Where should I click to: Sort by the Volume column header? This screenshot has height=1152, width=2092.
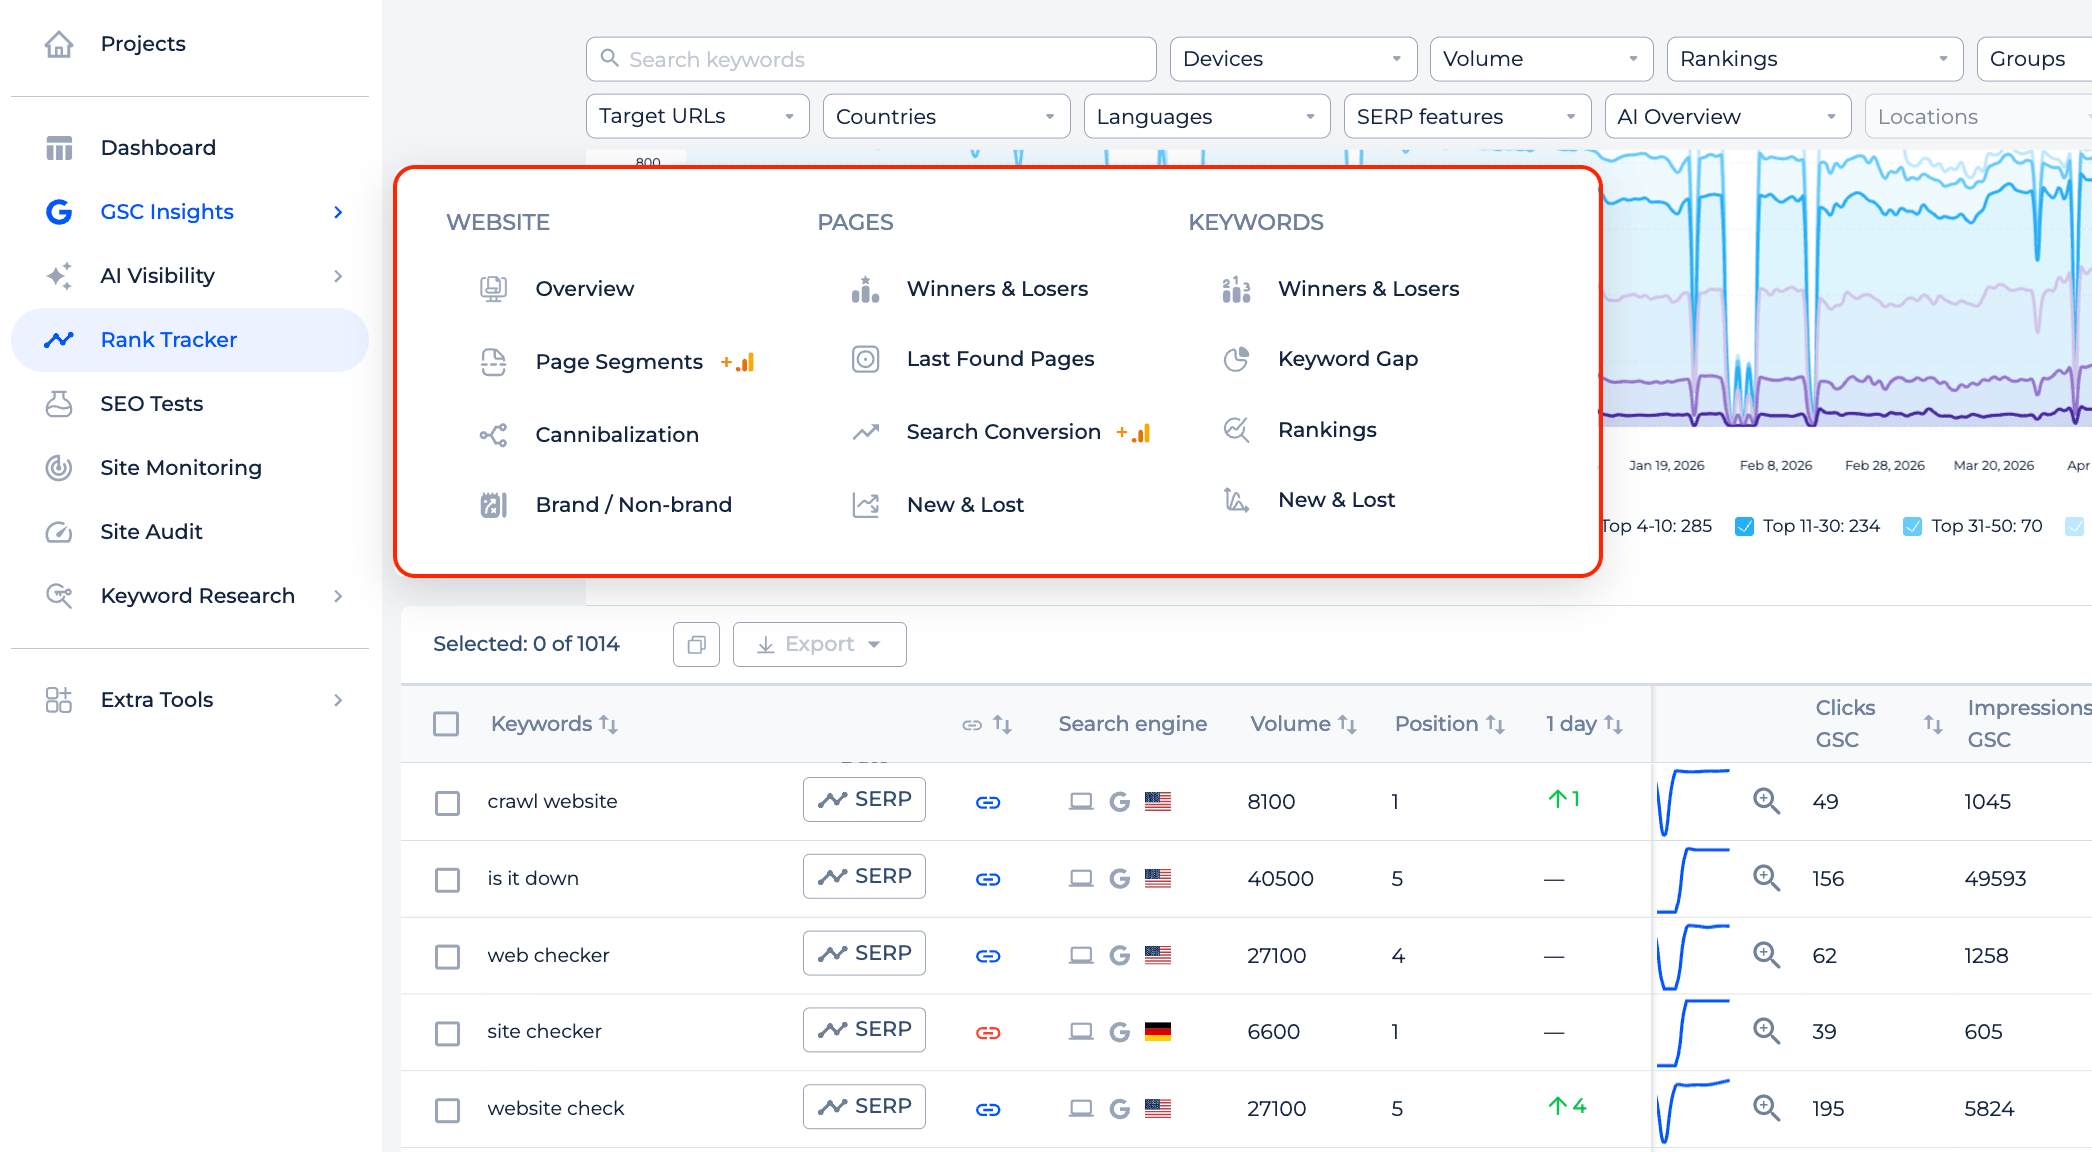click(1303, 724)
